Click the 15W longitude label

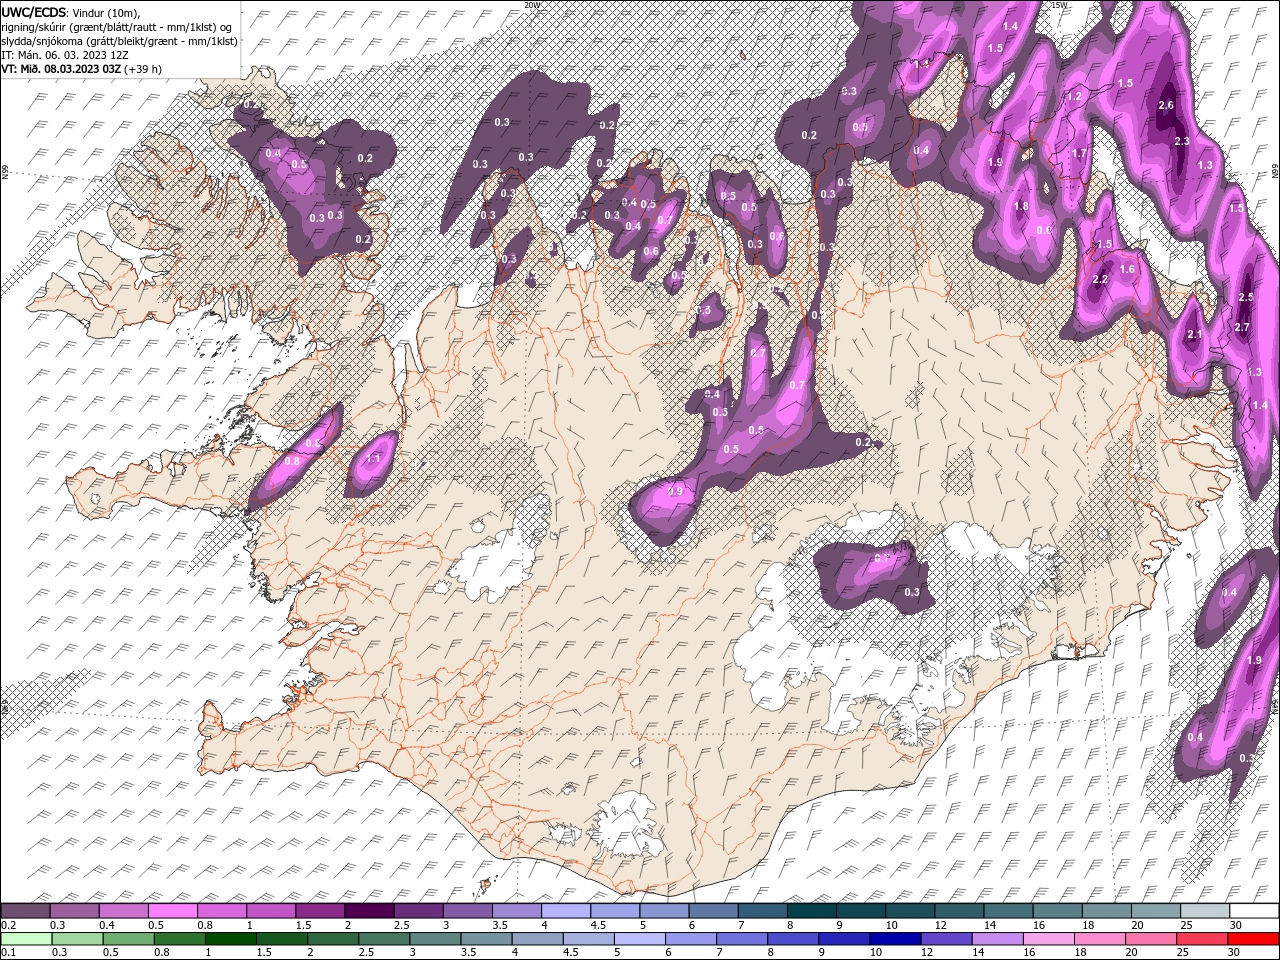pyautogui.click(x=1059, y=5)
